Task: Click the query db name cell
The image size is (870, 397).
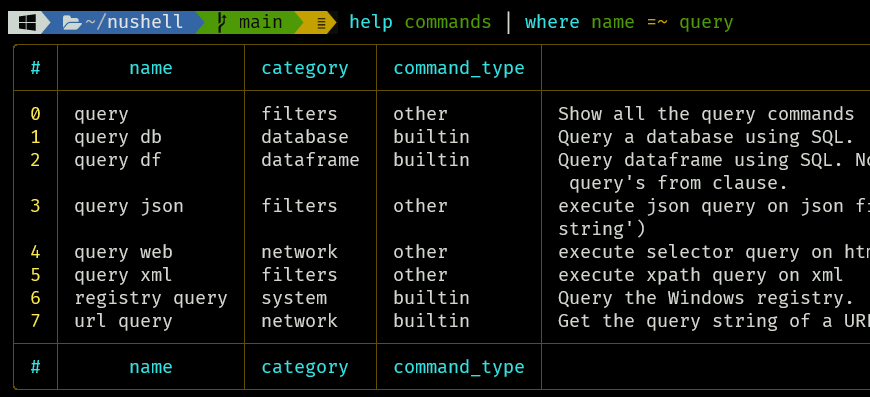Action: 118,138
